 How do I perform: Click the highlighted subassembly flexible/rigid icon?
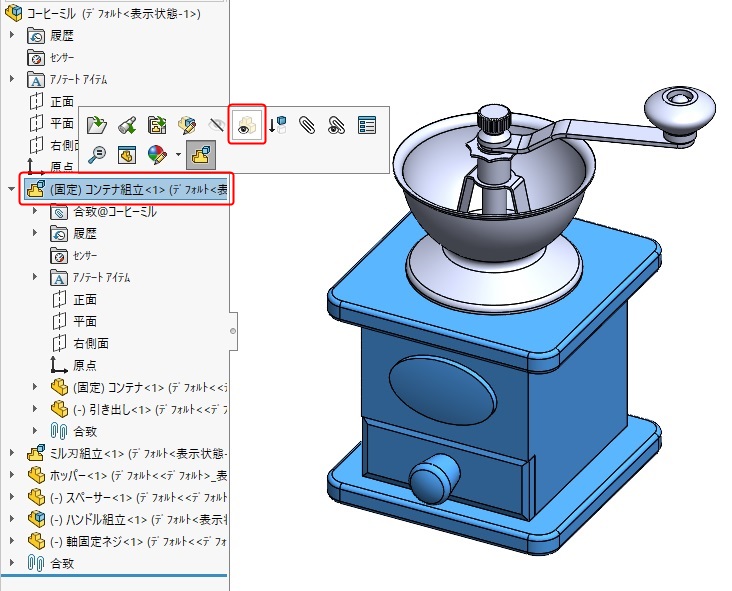[x=202, y=154]
